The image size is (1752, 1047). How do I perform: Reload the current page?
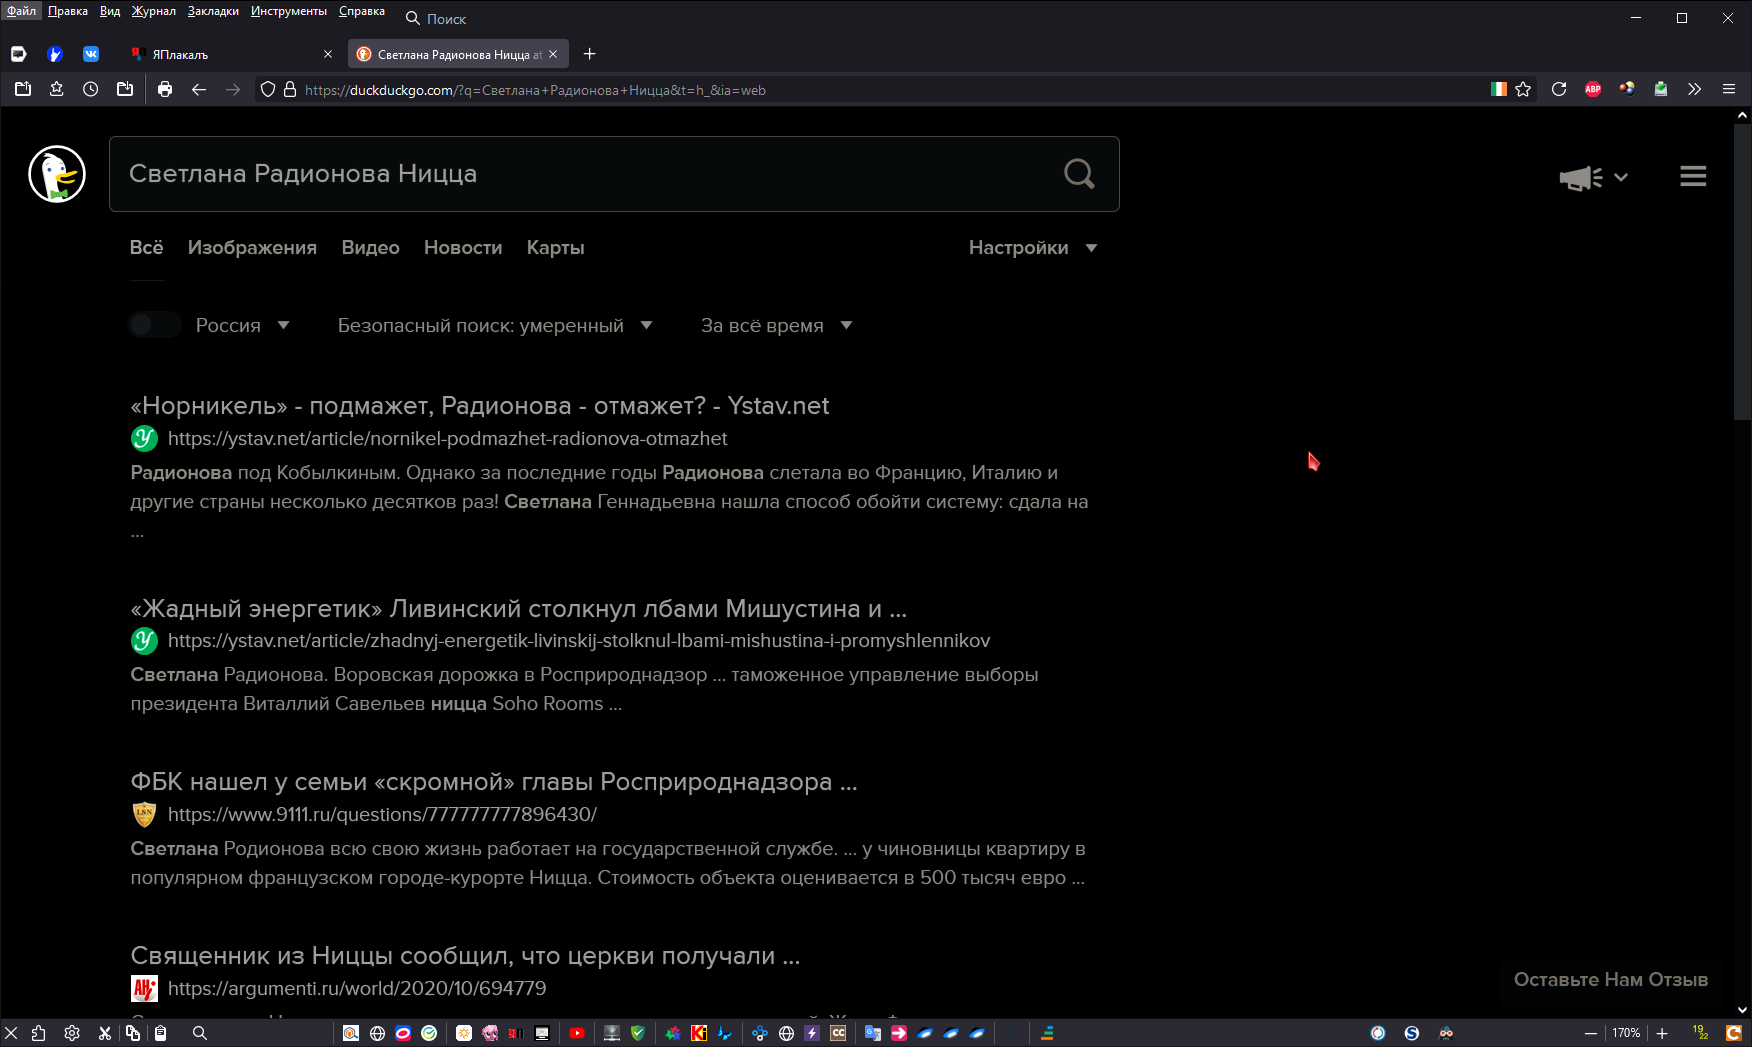click(1558, 89)
